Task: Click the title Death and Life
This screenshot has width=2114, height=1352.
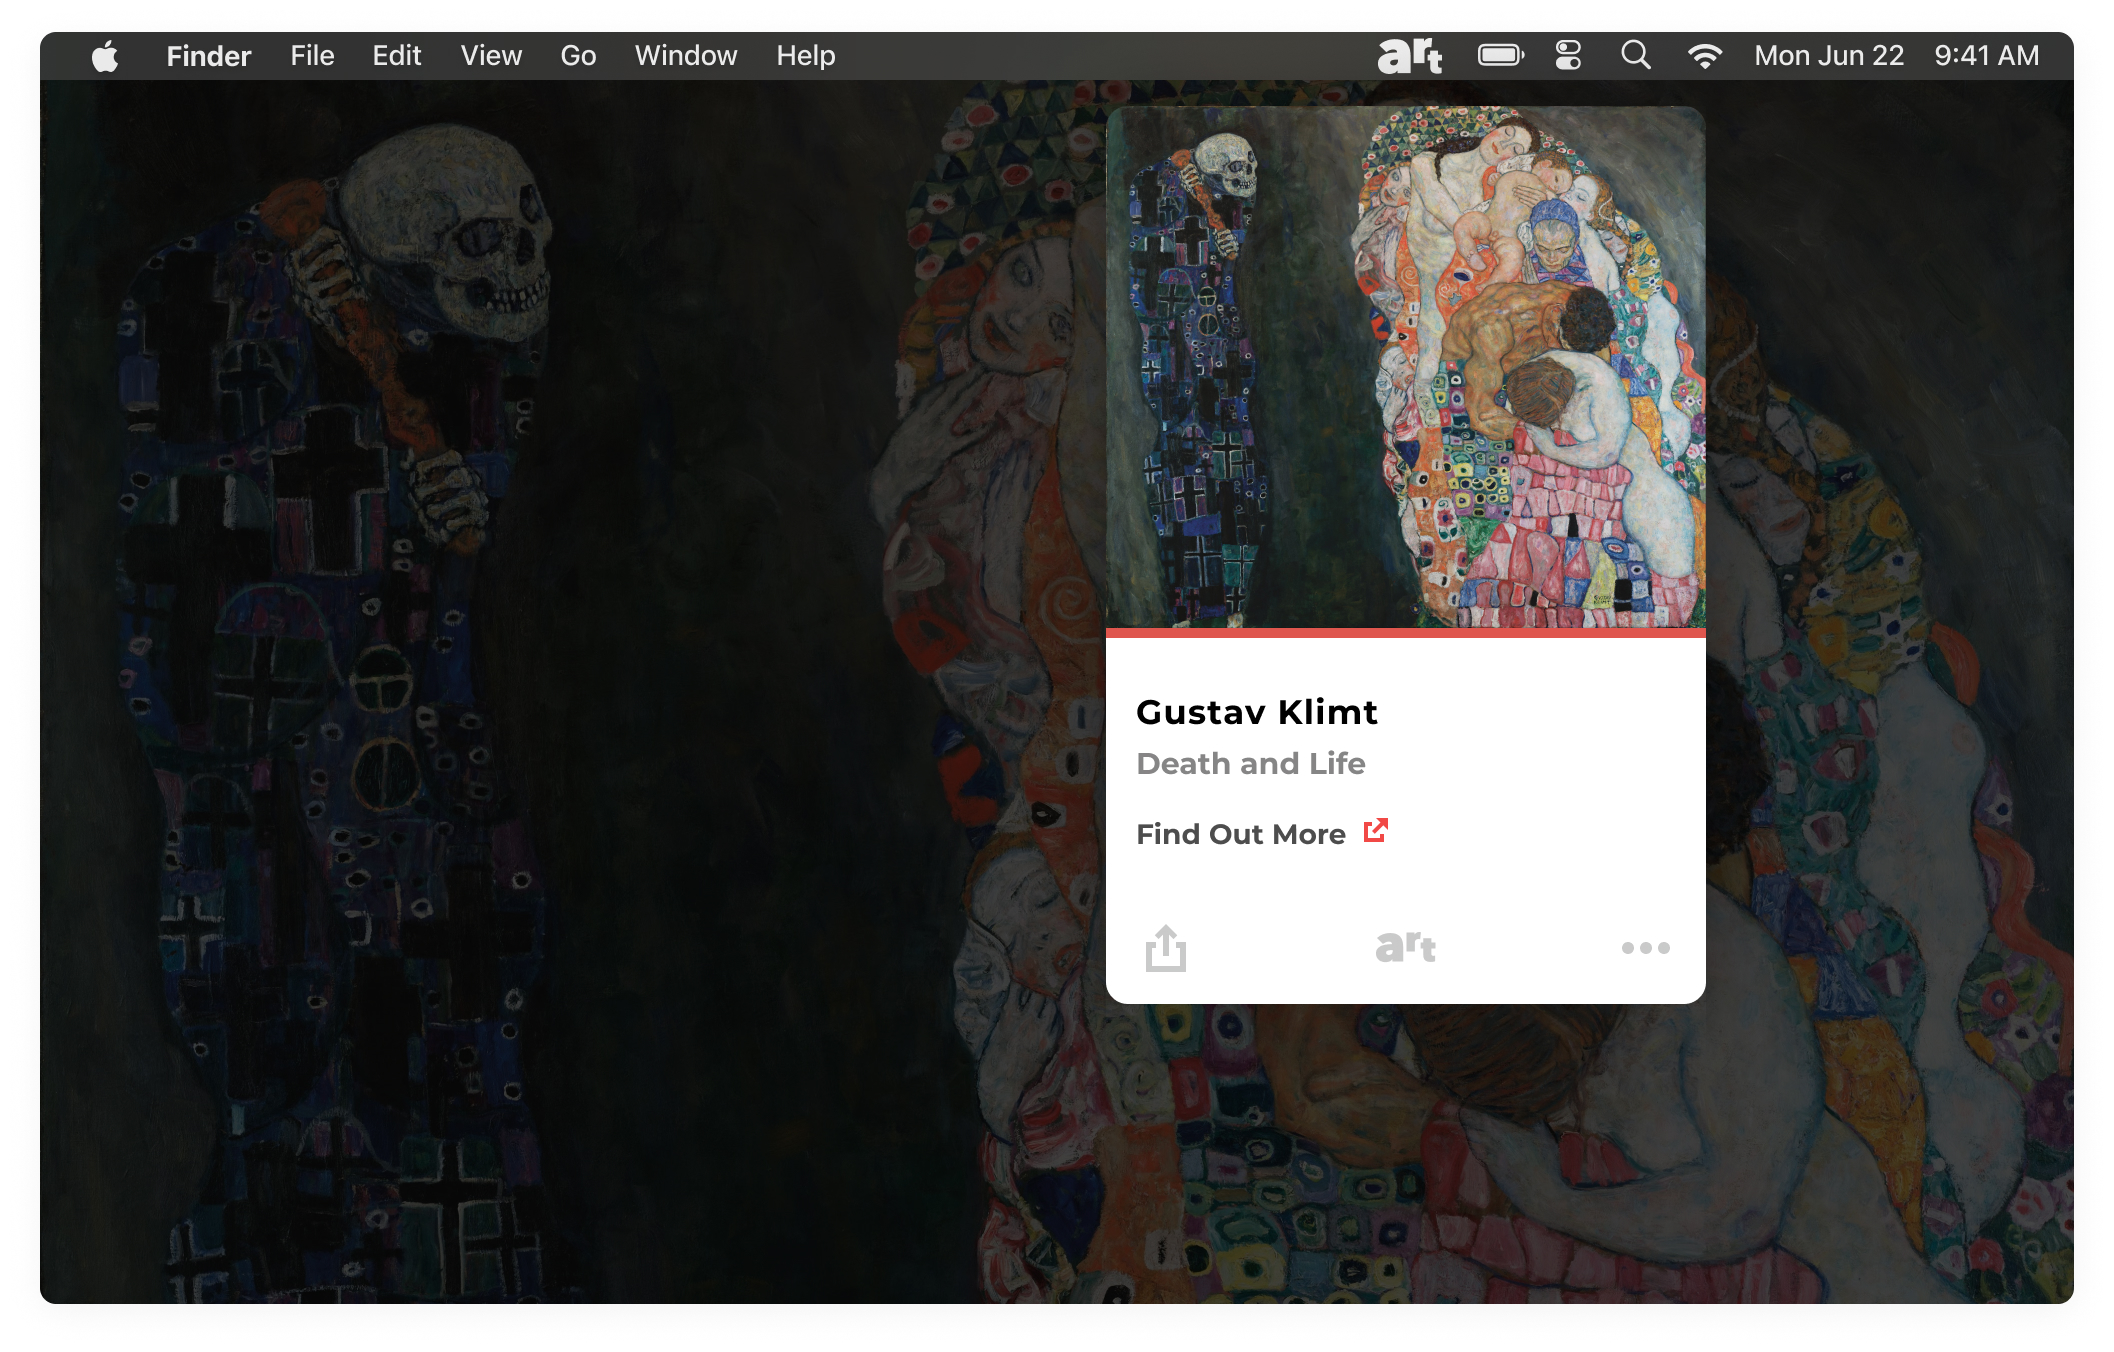Action: point(1251,764)
